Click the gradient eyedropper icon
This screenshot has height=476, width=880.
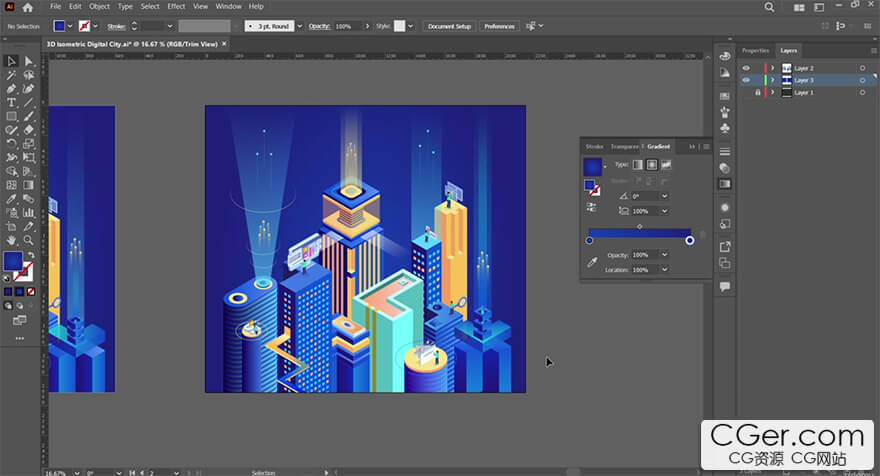(x=592, y=262)
